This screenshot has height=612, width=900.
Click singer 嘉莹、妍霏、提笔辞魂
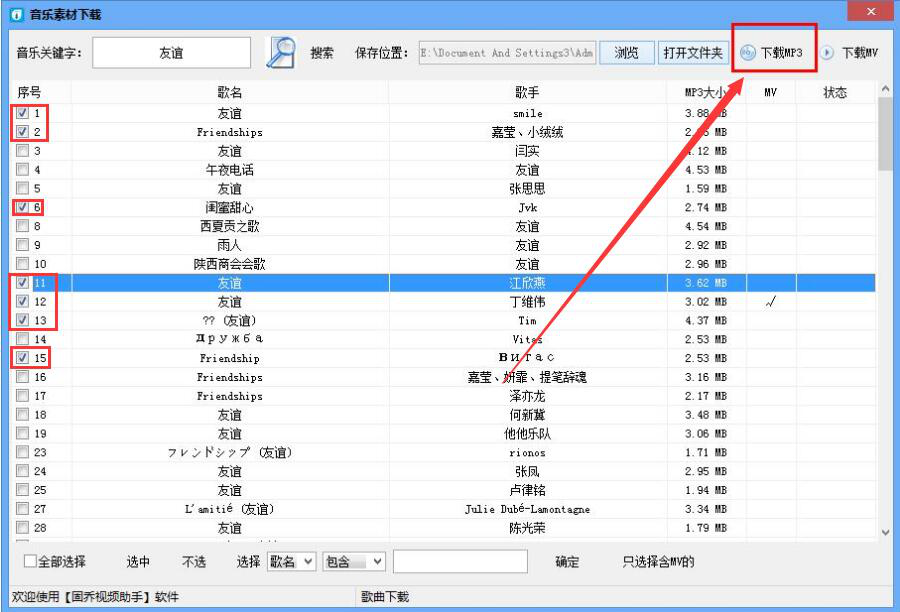[x=527, y=377]
